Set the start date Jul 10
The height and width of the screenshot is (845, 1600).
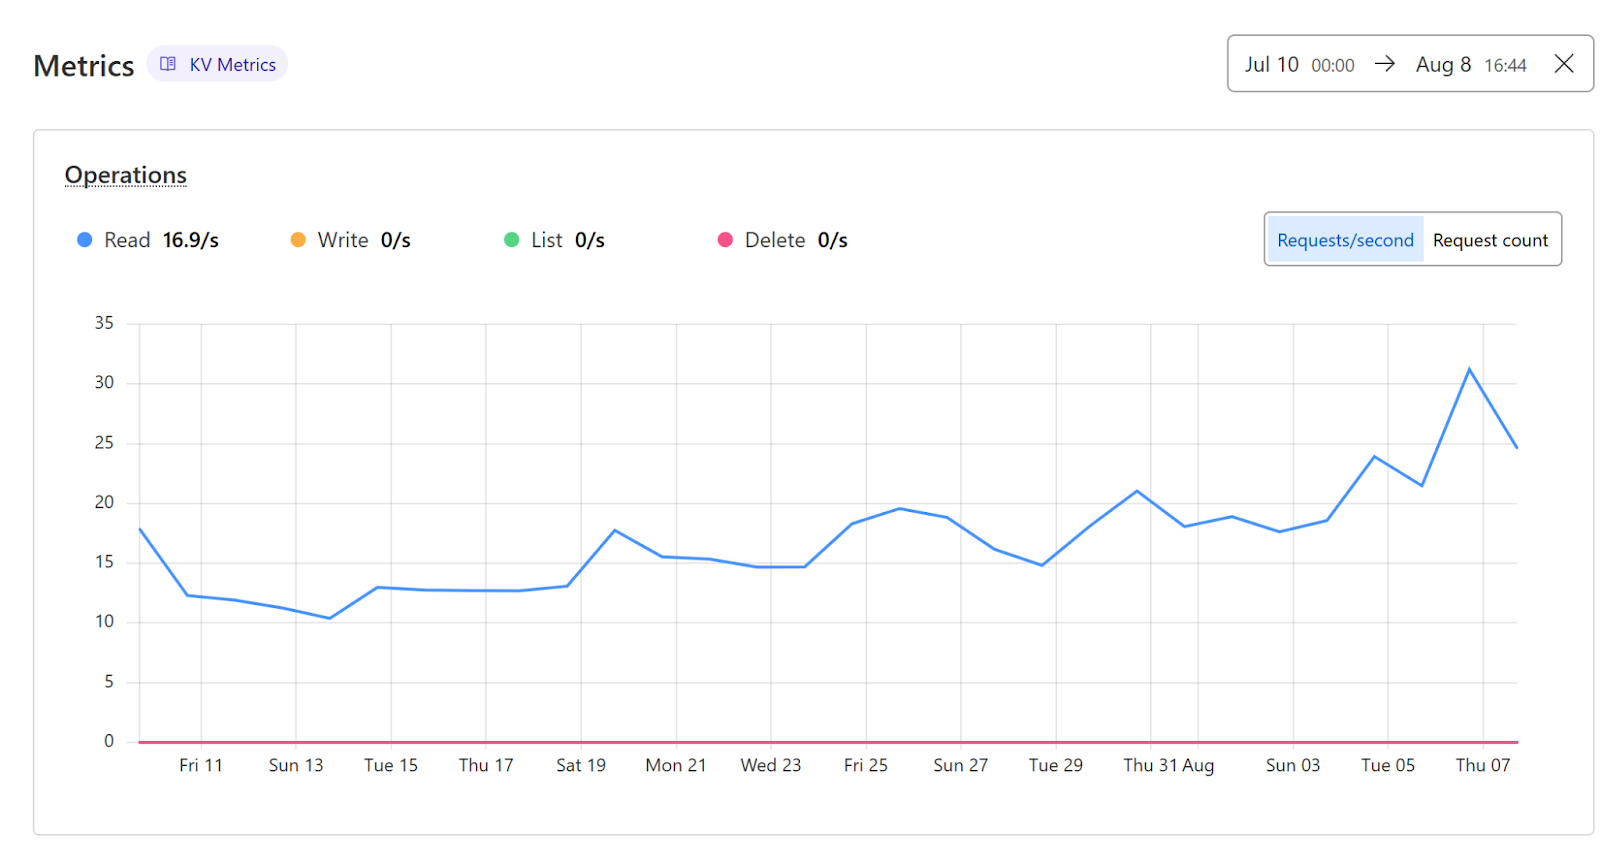(x=1271, y=64)
